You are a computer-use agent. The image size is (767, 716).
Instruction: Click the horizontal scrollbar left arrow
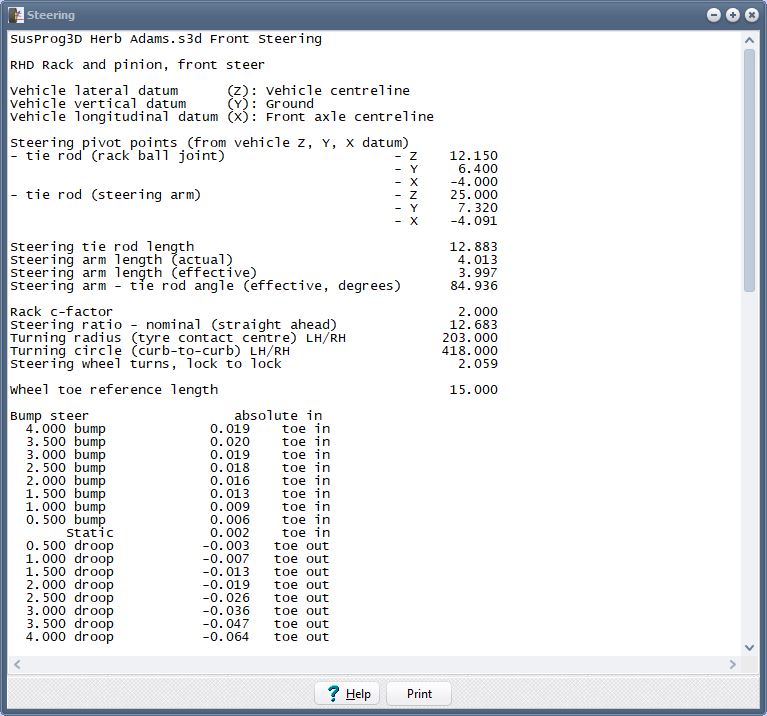(17, 664)
